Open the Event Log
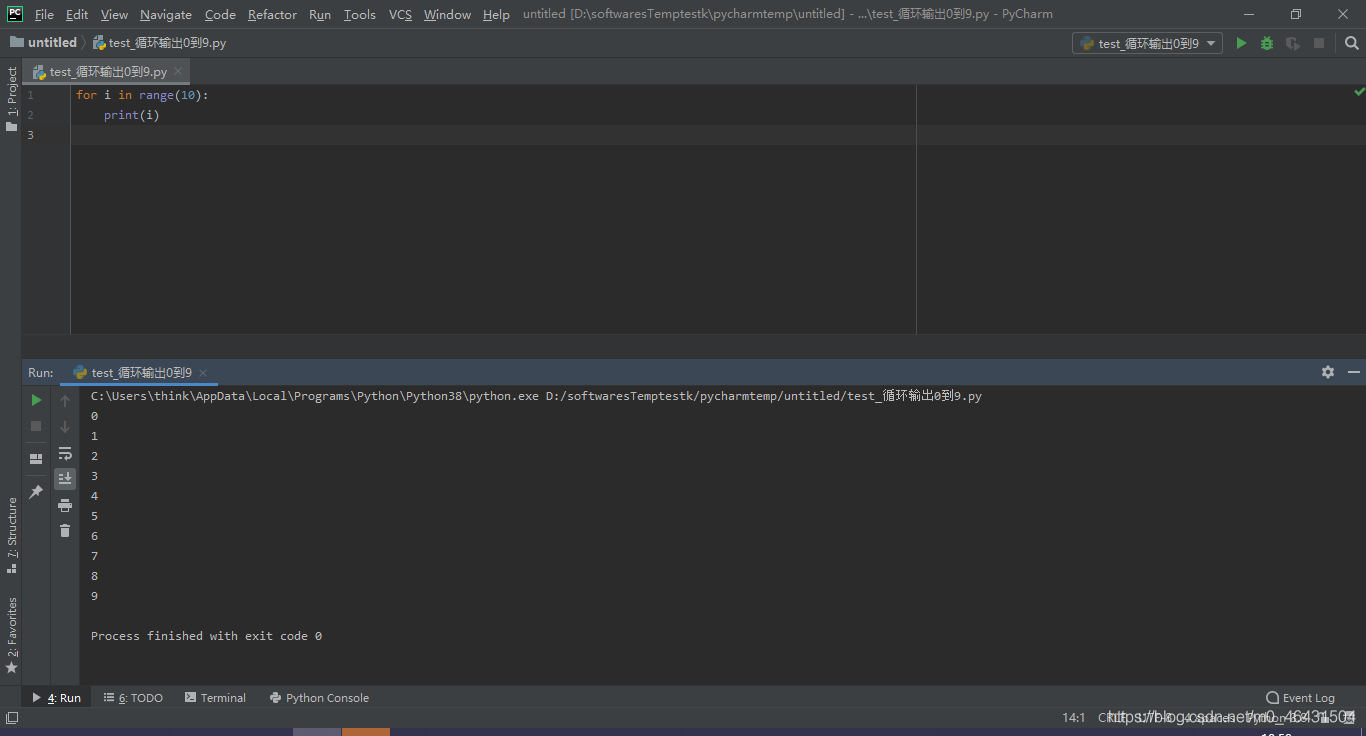 coord(1300,698)
